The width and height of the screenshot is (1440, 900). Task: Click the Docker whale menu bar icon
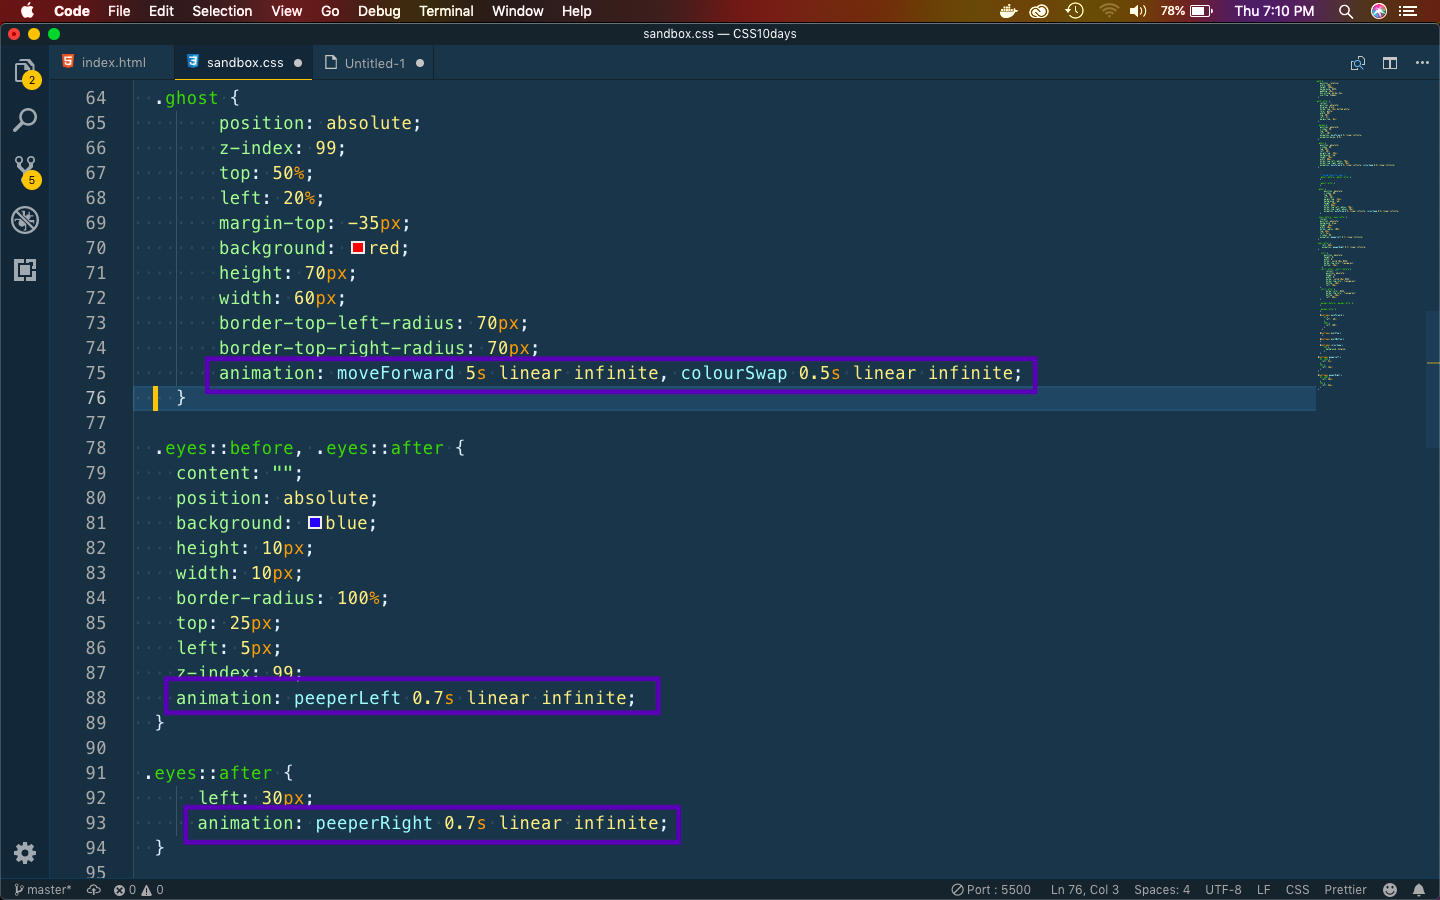point(1008,11)
